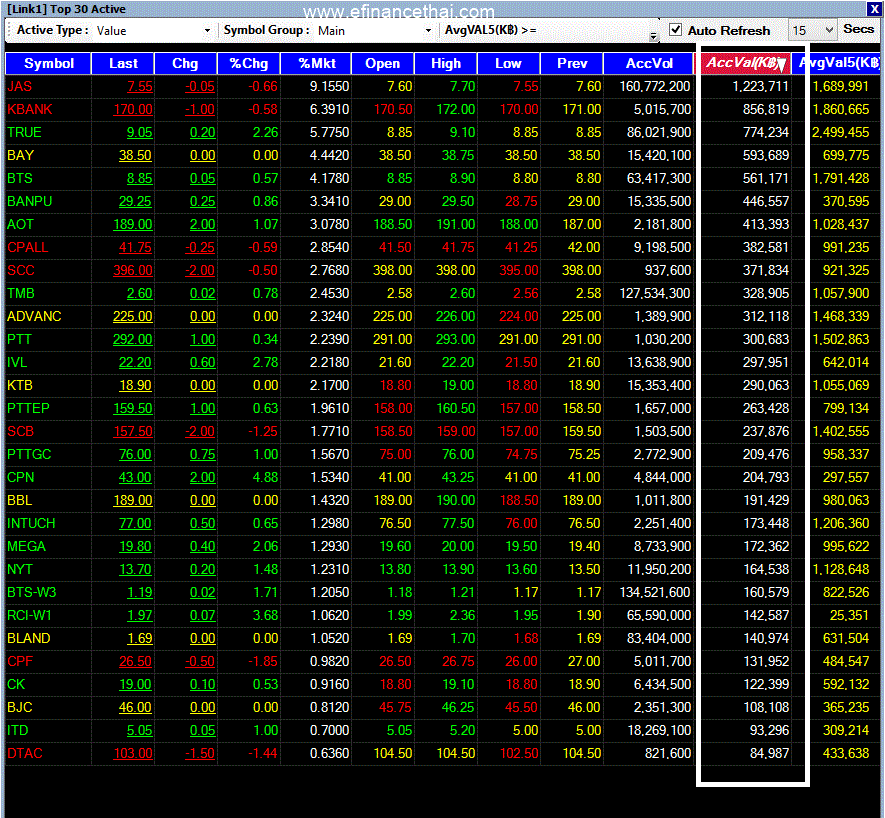Click DTAC change value -1.50

click(x=200, y=754)
